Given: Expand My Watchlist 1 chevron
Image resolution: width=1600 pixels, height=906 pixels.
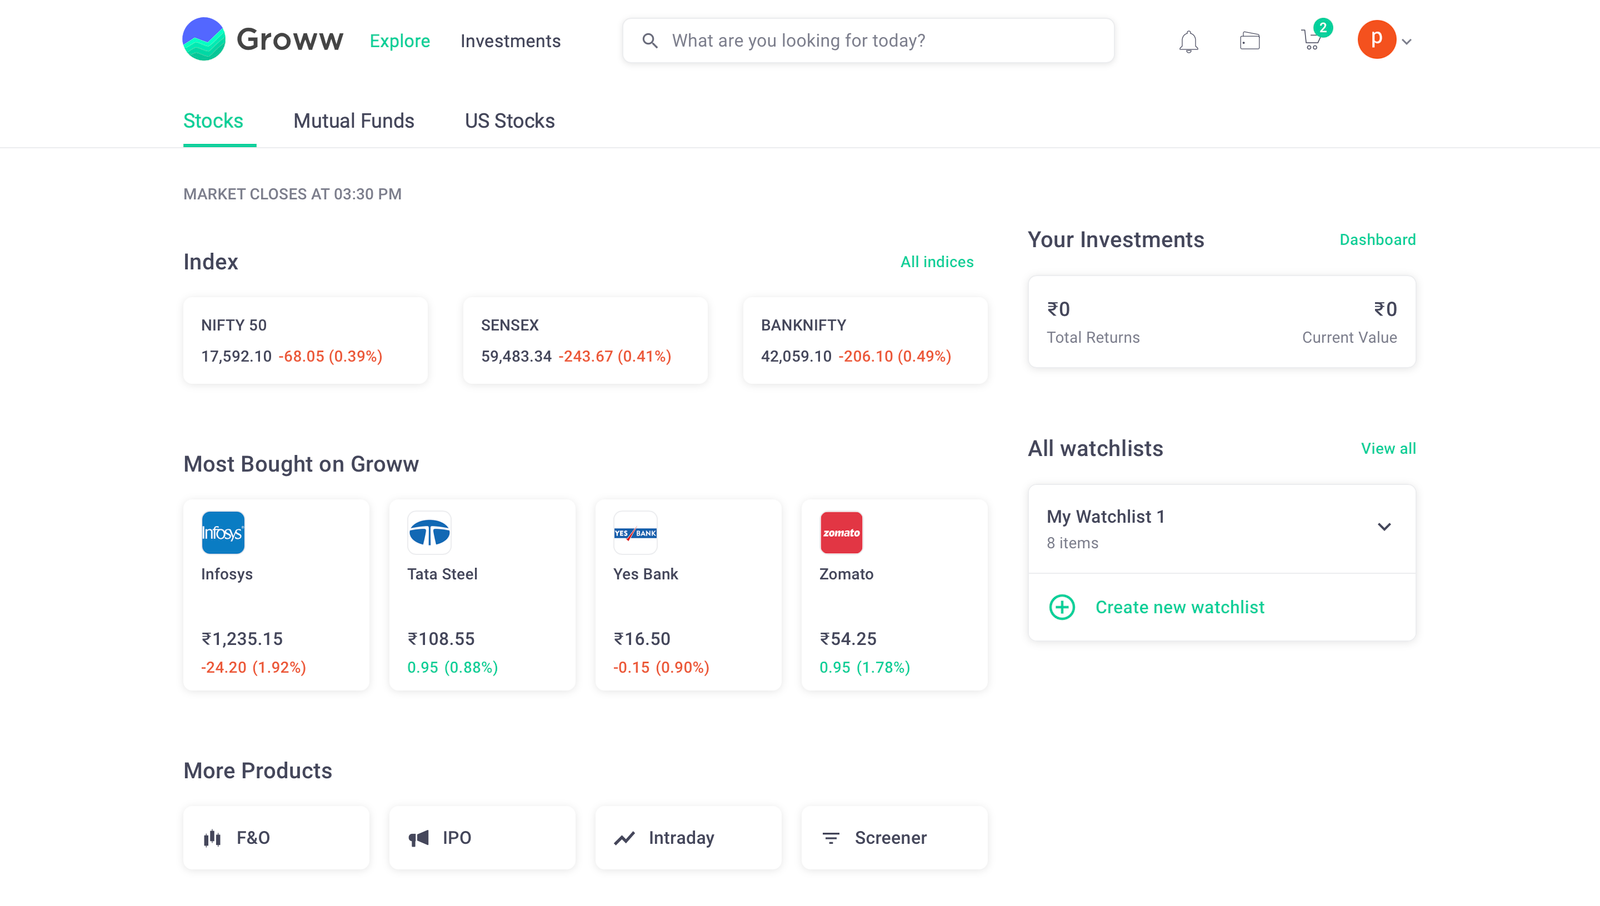Looking at the screenshot, I should (1384, 527).
